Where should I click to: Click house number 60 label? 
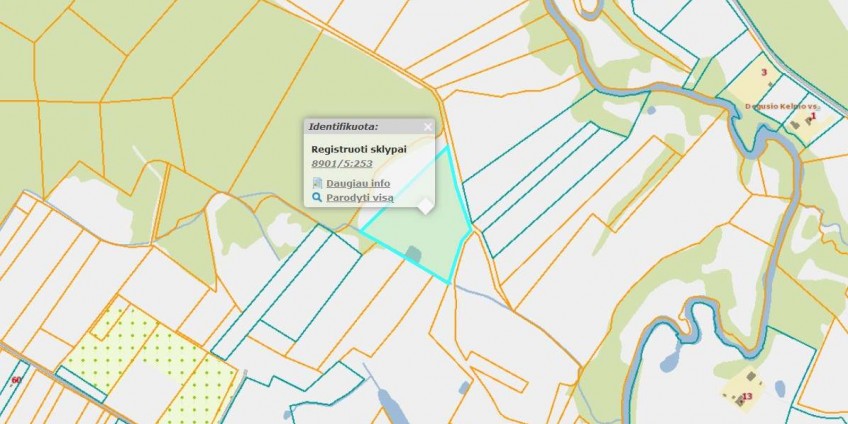click(x=16, y=380)
